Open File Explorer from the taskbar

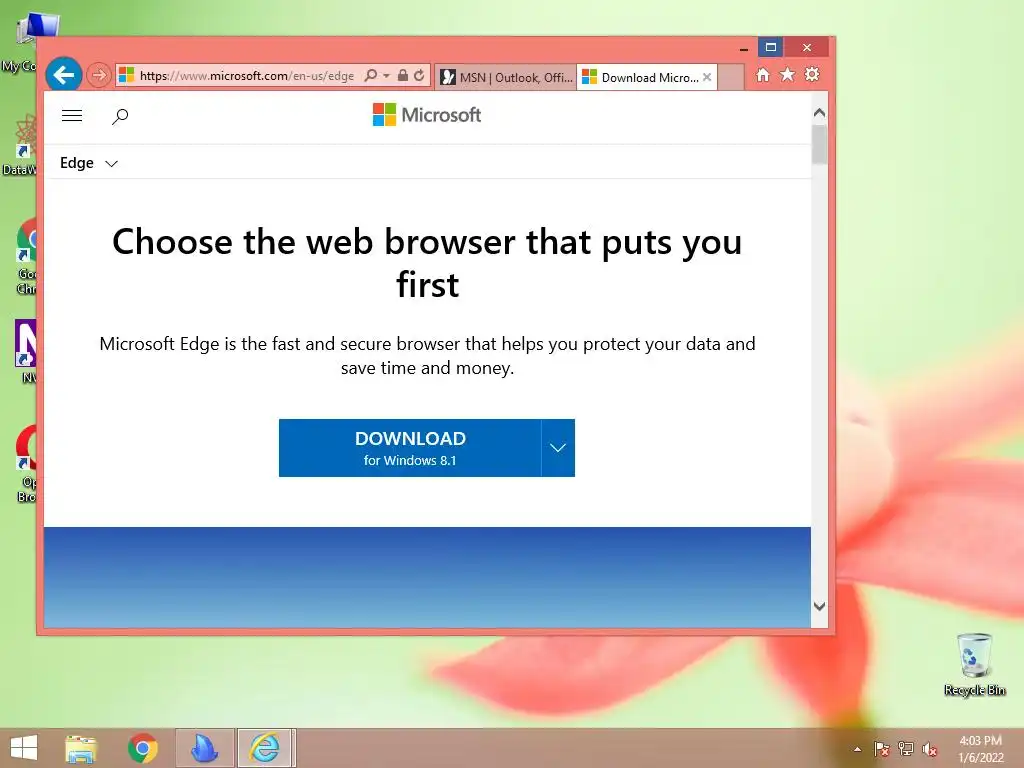click(81, 748)
